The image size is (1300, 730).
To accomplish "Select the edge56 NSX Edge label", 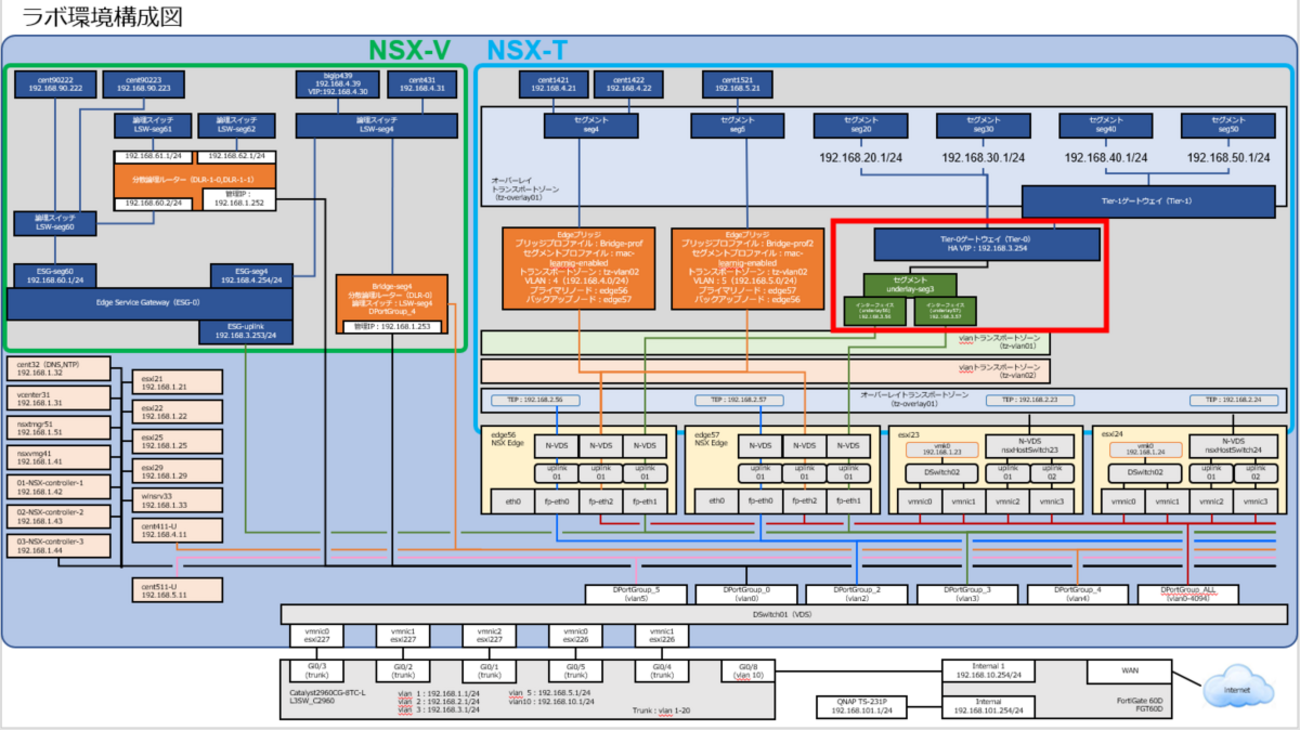I will tap(506, 440).
